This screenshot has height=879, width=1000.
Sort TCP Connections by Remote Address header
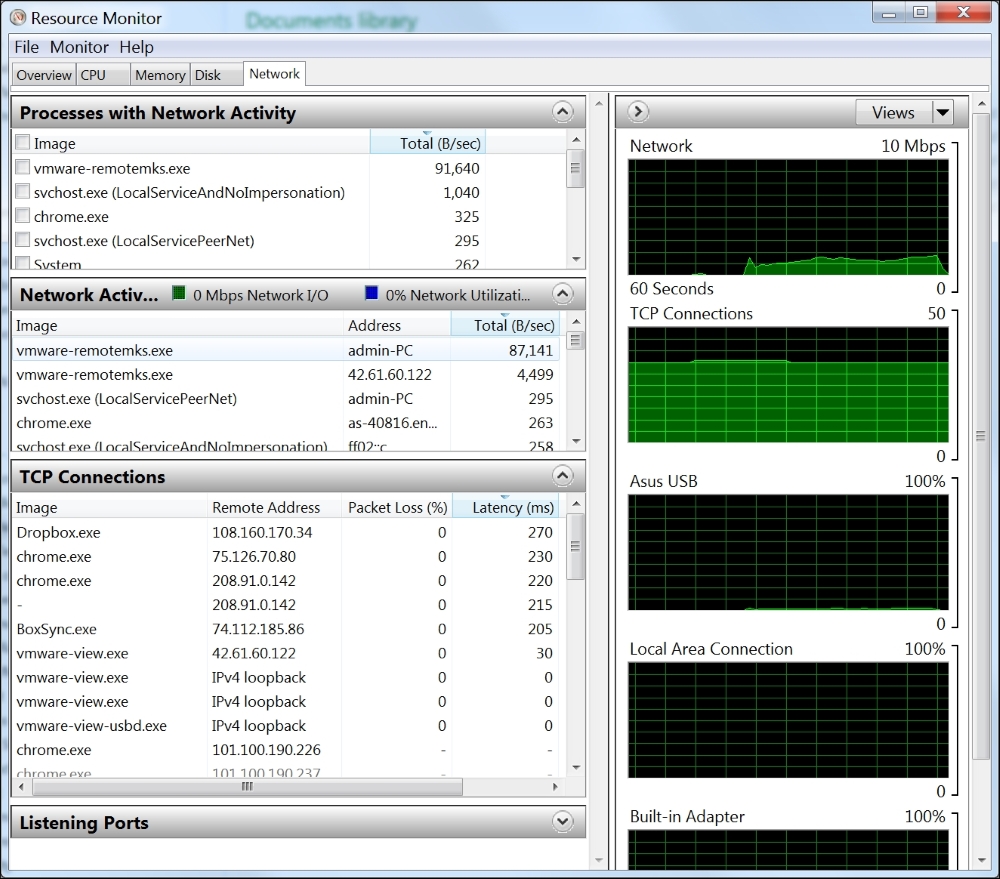click(274, 507)
